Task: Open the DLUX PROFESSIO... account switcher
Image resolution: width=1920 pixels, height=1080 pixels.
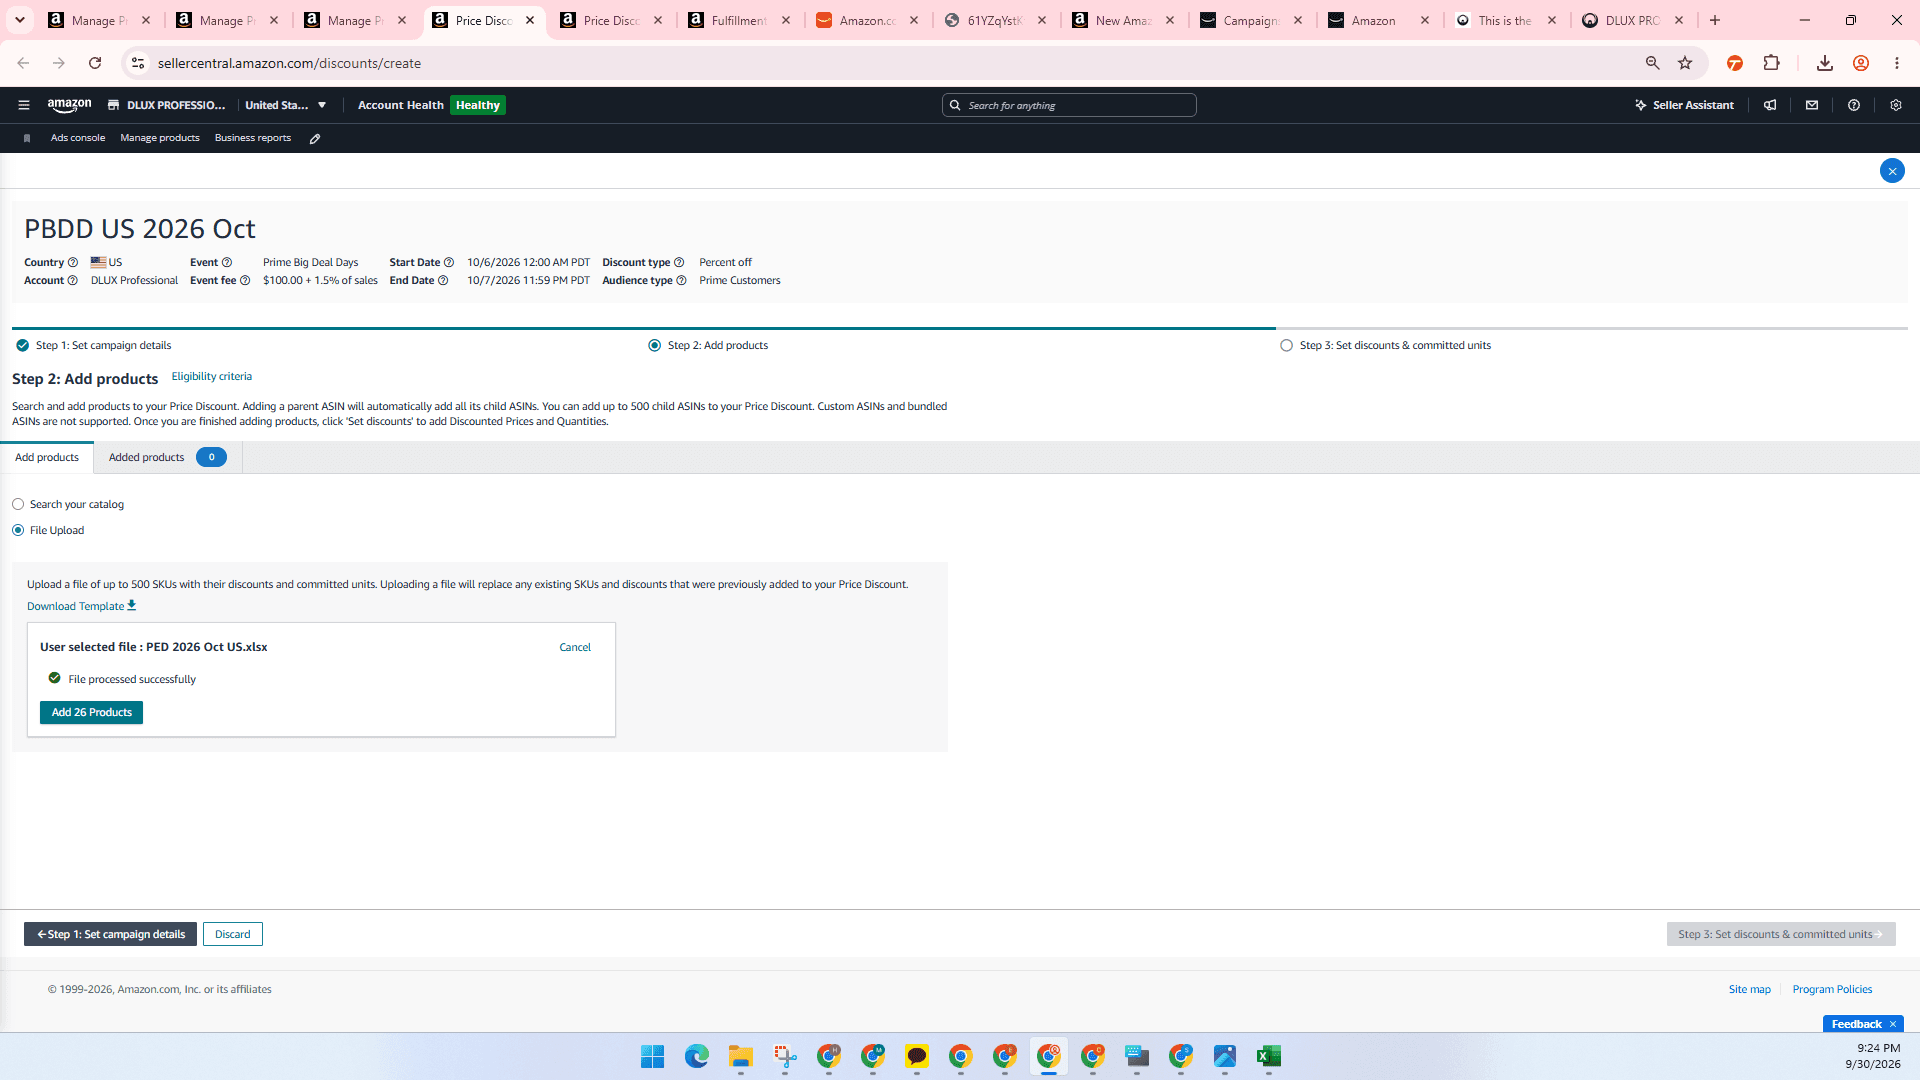Action: (166, 105)
